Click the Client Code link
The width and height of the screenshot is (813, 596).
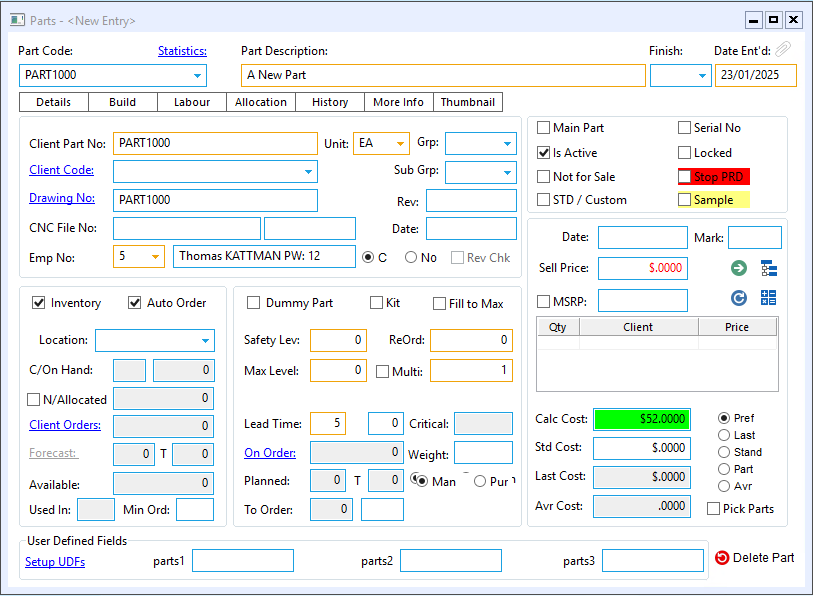coord(61,170)
